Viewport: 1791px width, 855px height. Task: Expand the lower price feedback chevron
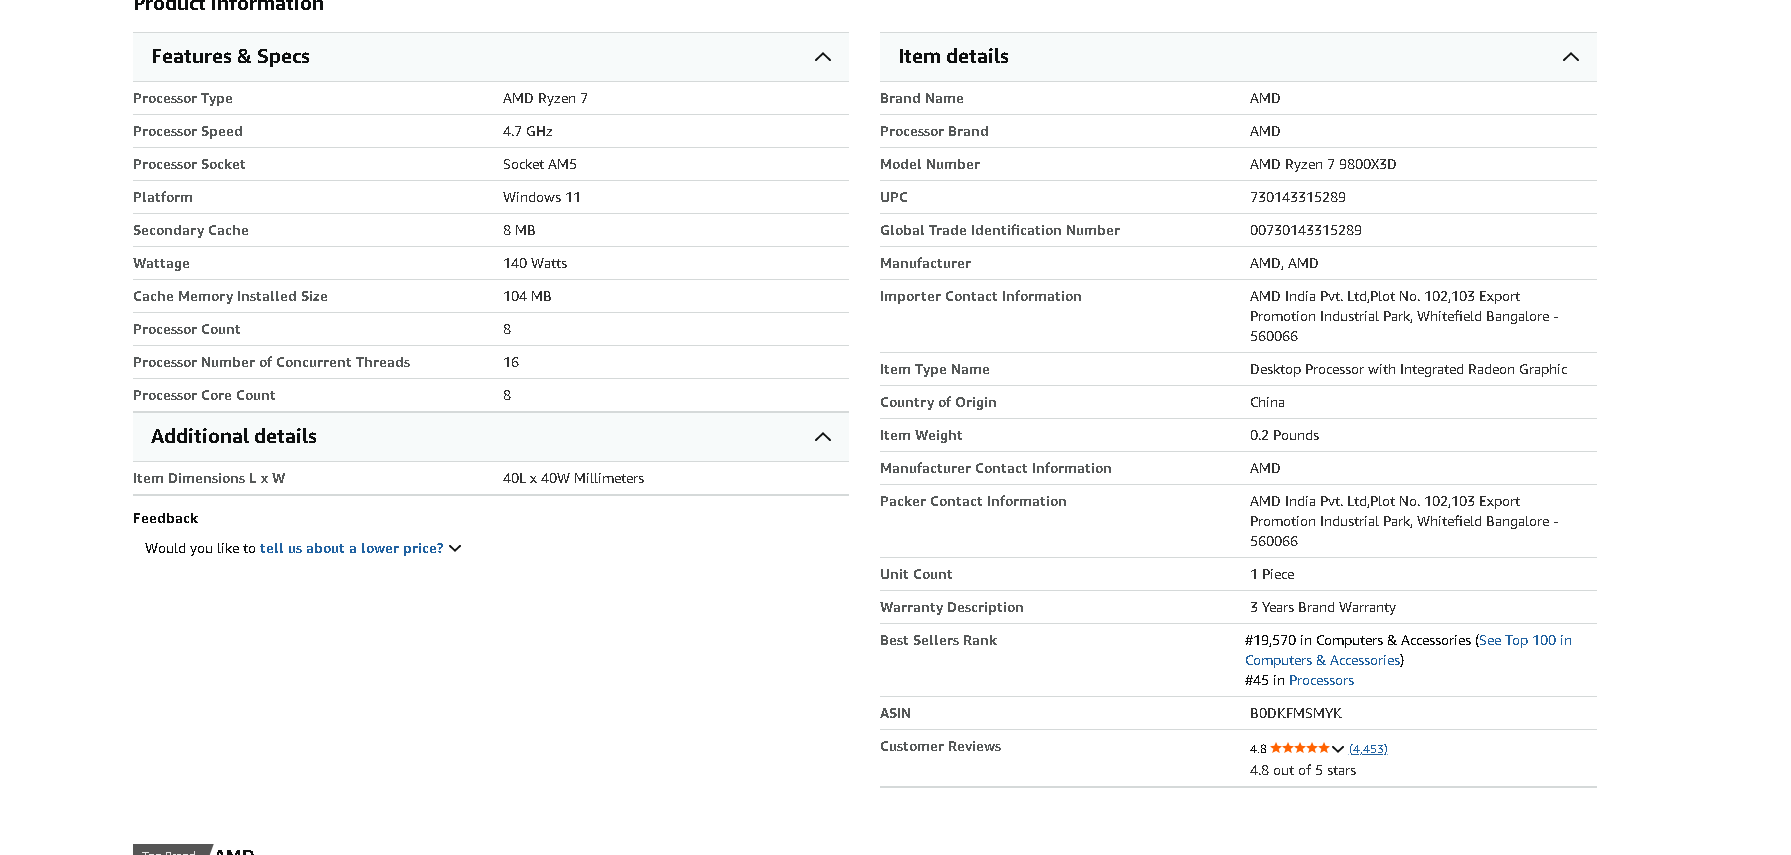(456, 549)
